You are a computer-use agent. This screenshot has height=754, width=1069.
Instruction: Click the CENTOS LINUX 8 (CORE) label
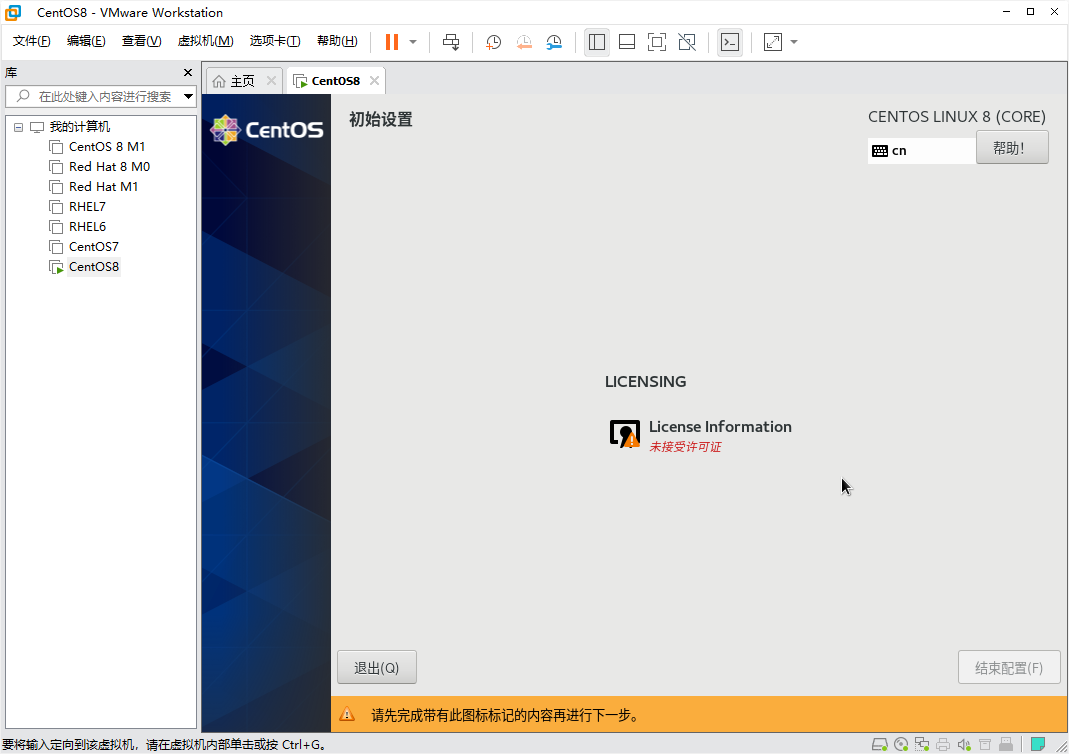957,117
